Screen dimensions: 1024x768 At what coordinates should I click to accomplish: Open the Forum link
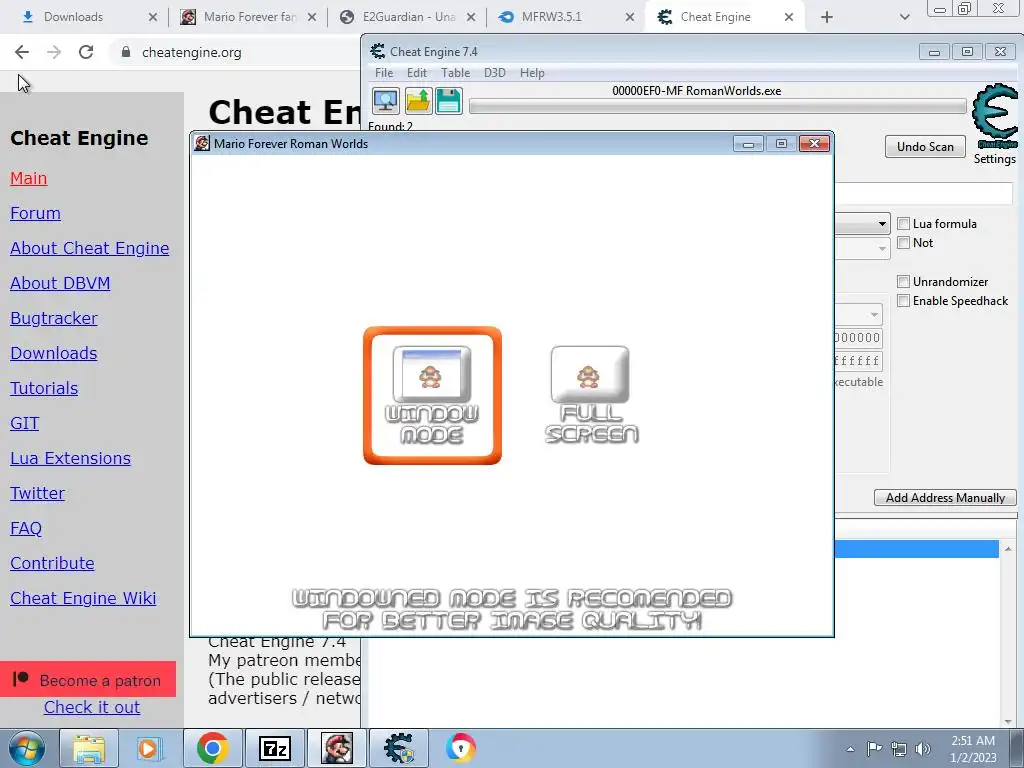(35, 214)
